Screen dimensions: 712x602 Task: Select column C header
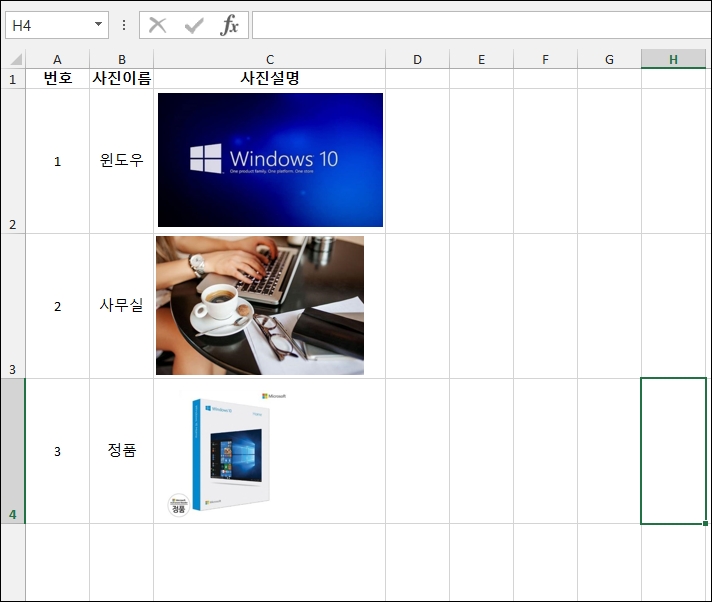pyautogui.click(x=270, y=59)
